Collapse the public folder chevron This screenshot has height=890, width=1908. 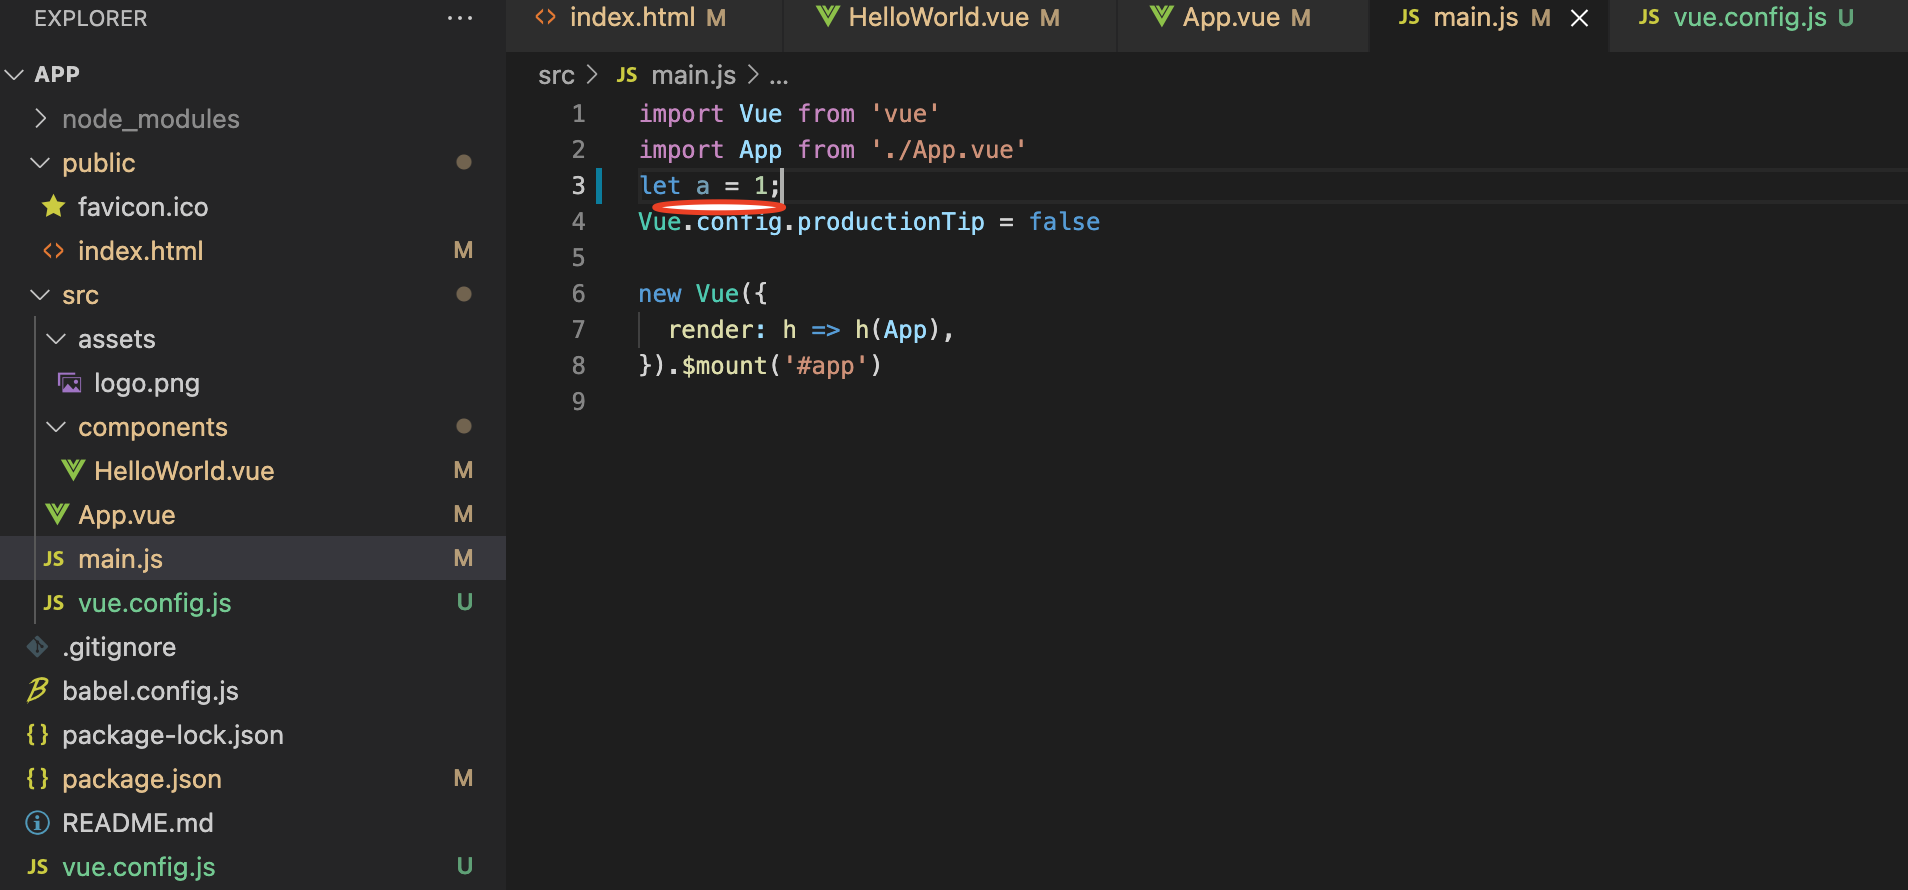[x=40, y=163]
